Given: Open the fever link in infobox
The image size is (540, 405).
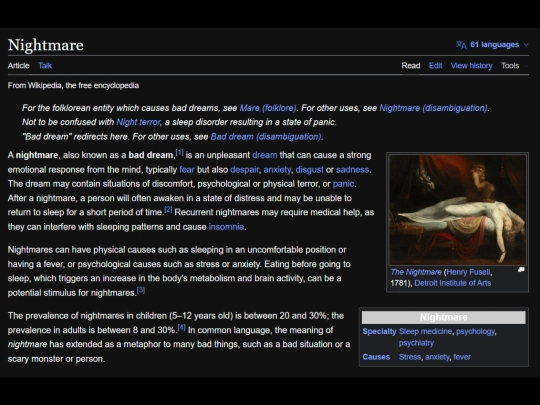Looking at the screenshot, I should click(x=462, y=357).
